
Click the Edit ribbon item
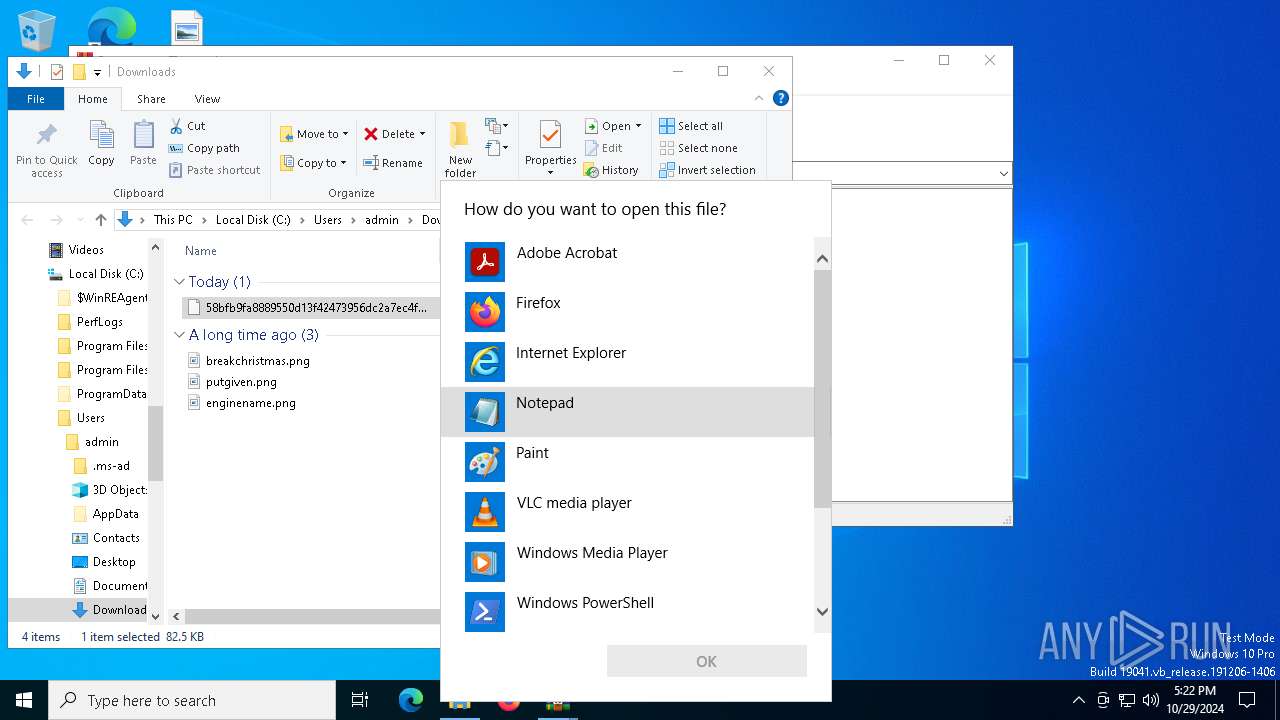pos(604,148)
